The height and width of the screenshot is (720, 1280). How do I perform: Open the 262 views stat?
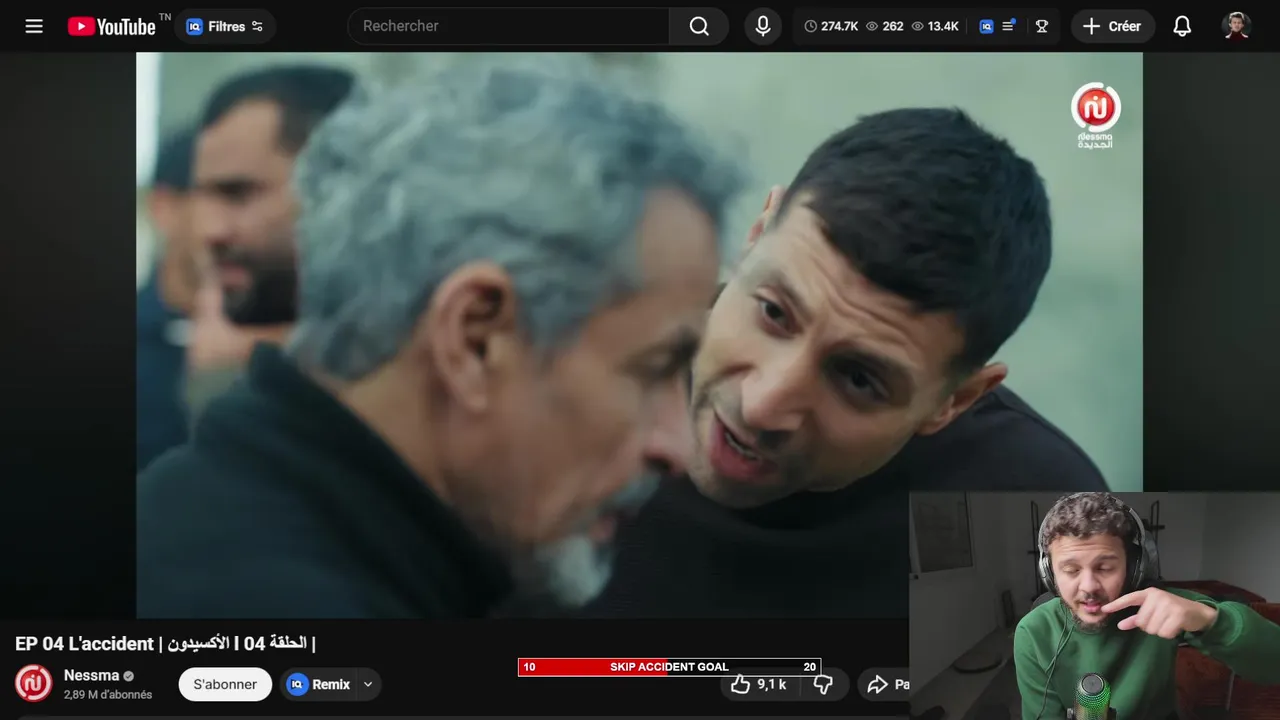884,26
